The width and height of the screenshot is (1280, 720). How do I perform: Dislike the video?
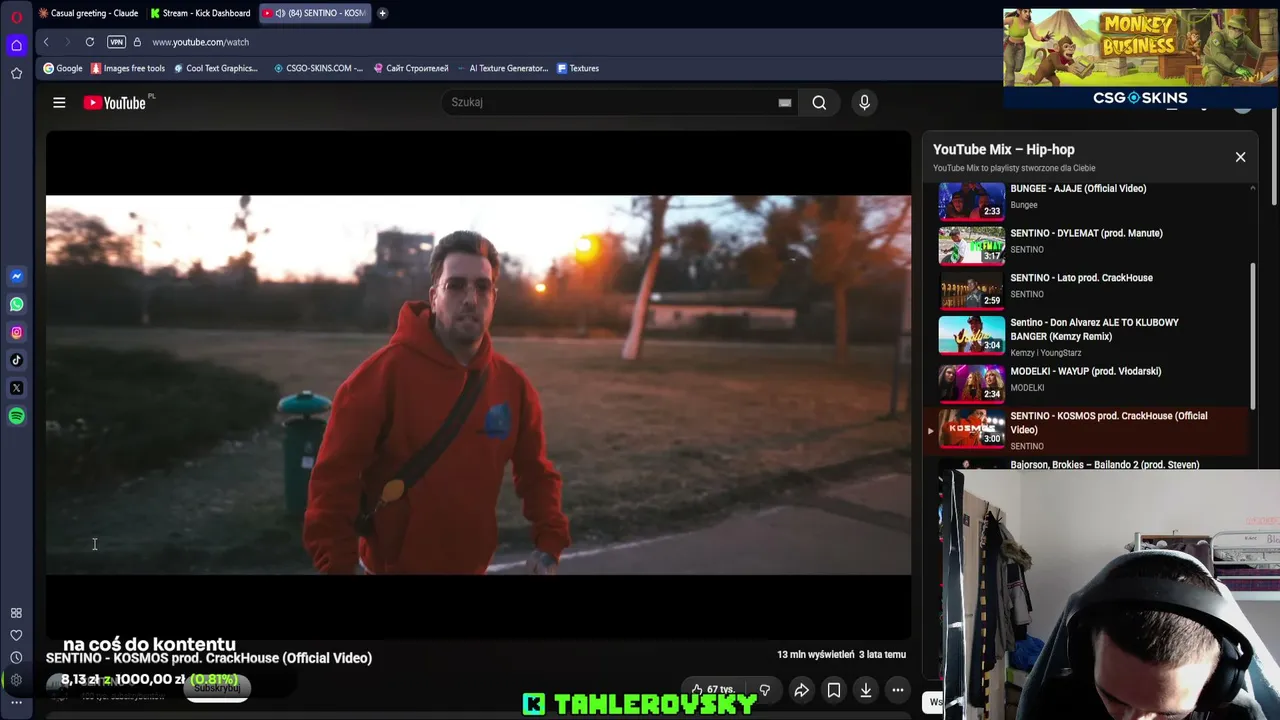coord(765,690)
